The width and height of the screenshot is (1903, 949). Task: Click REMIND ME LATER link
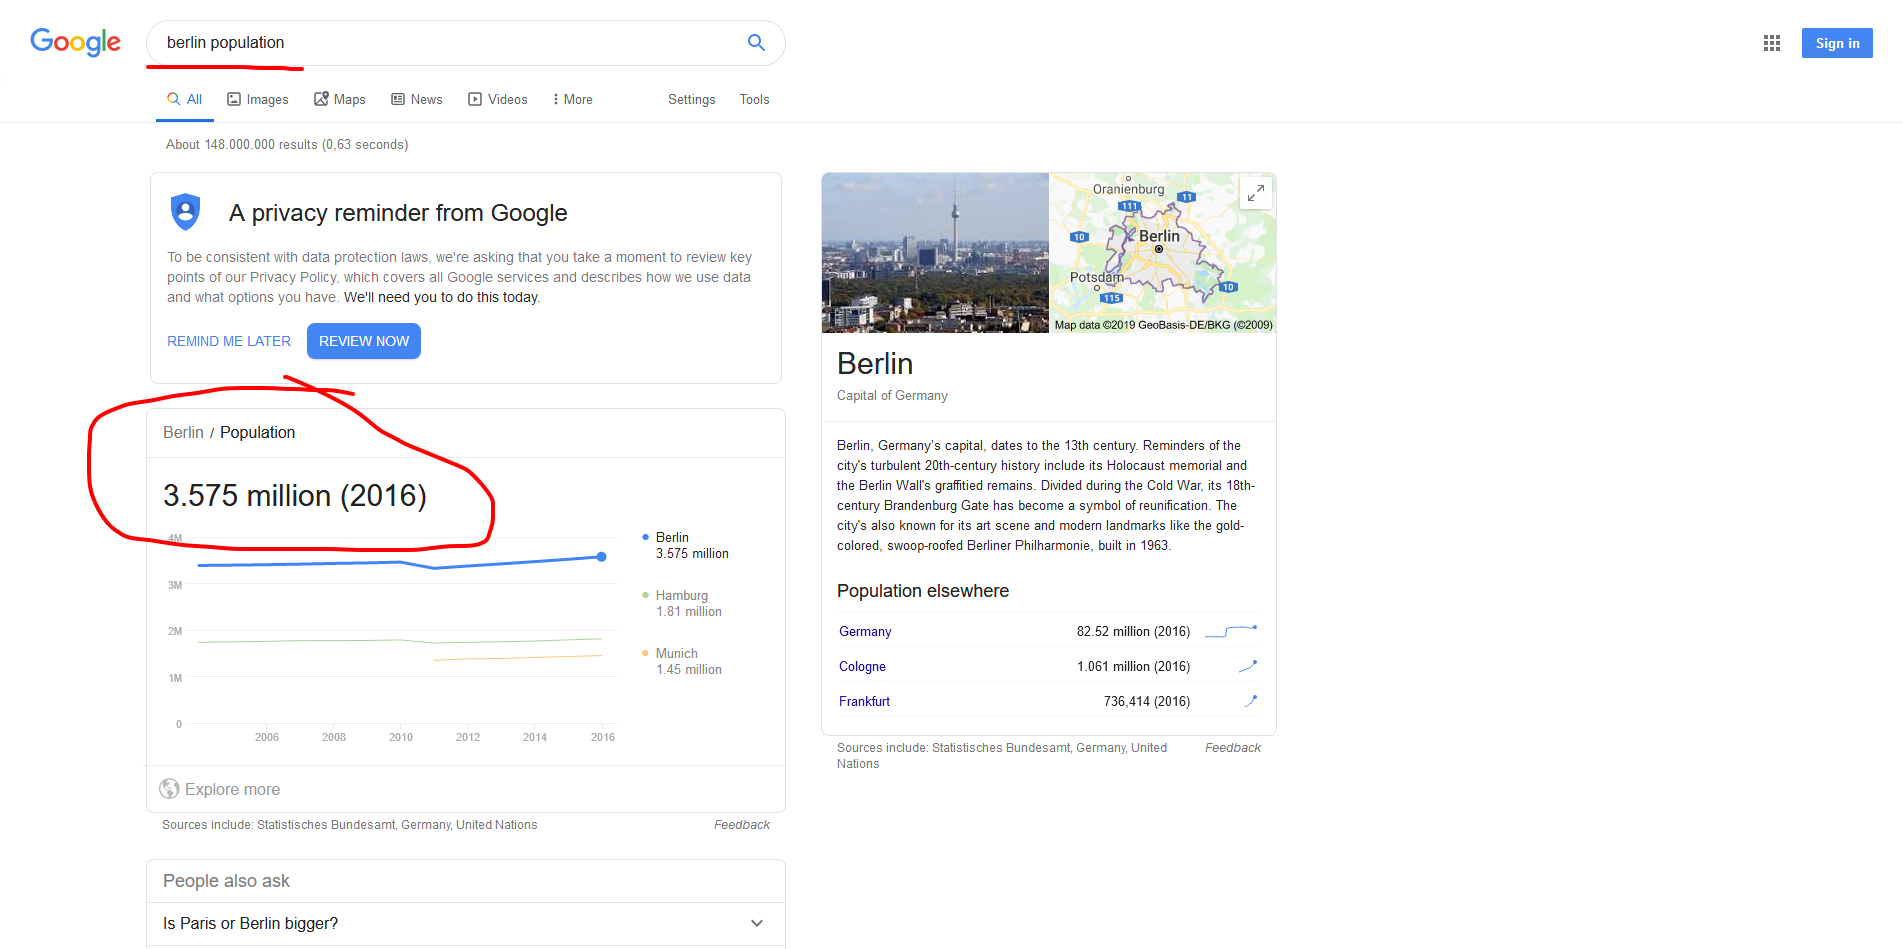coord(229,341)
